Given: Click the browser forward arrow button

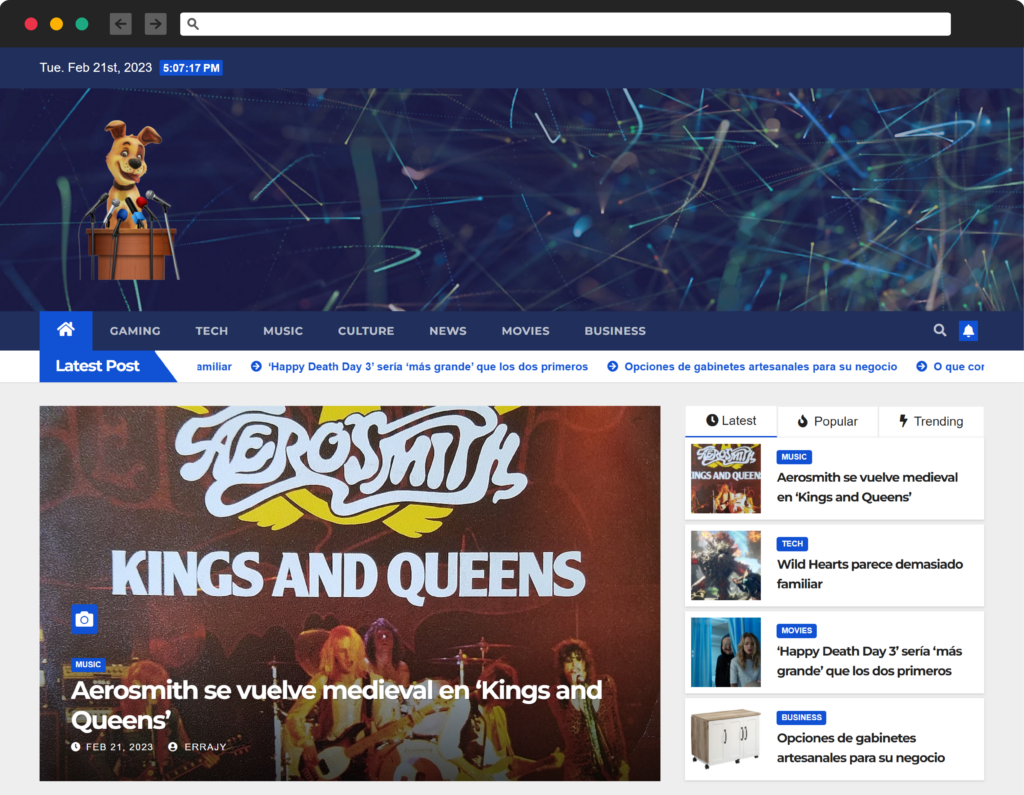Looking at the screenshot, I should tap(155, 24).
